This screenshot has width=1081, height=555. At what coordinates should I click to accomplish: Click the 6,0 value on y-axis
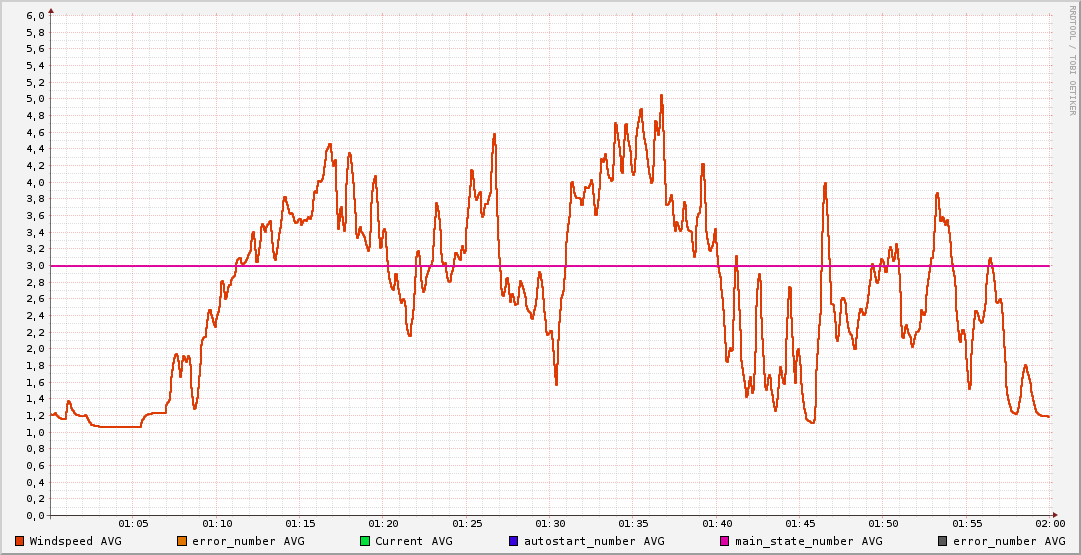pyautogui.click(x=34, y=15)
